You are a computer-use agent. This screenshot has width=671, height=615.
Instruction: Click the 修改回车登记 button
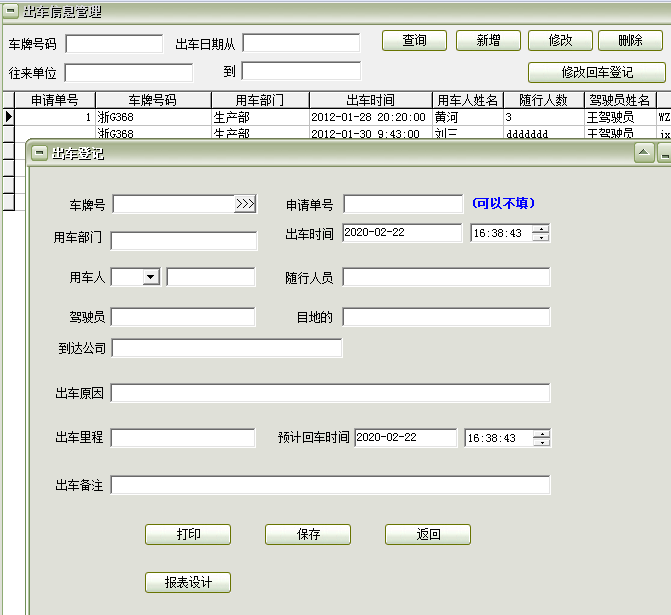click(597, 72)
